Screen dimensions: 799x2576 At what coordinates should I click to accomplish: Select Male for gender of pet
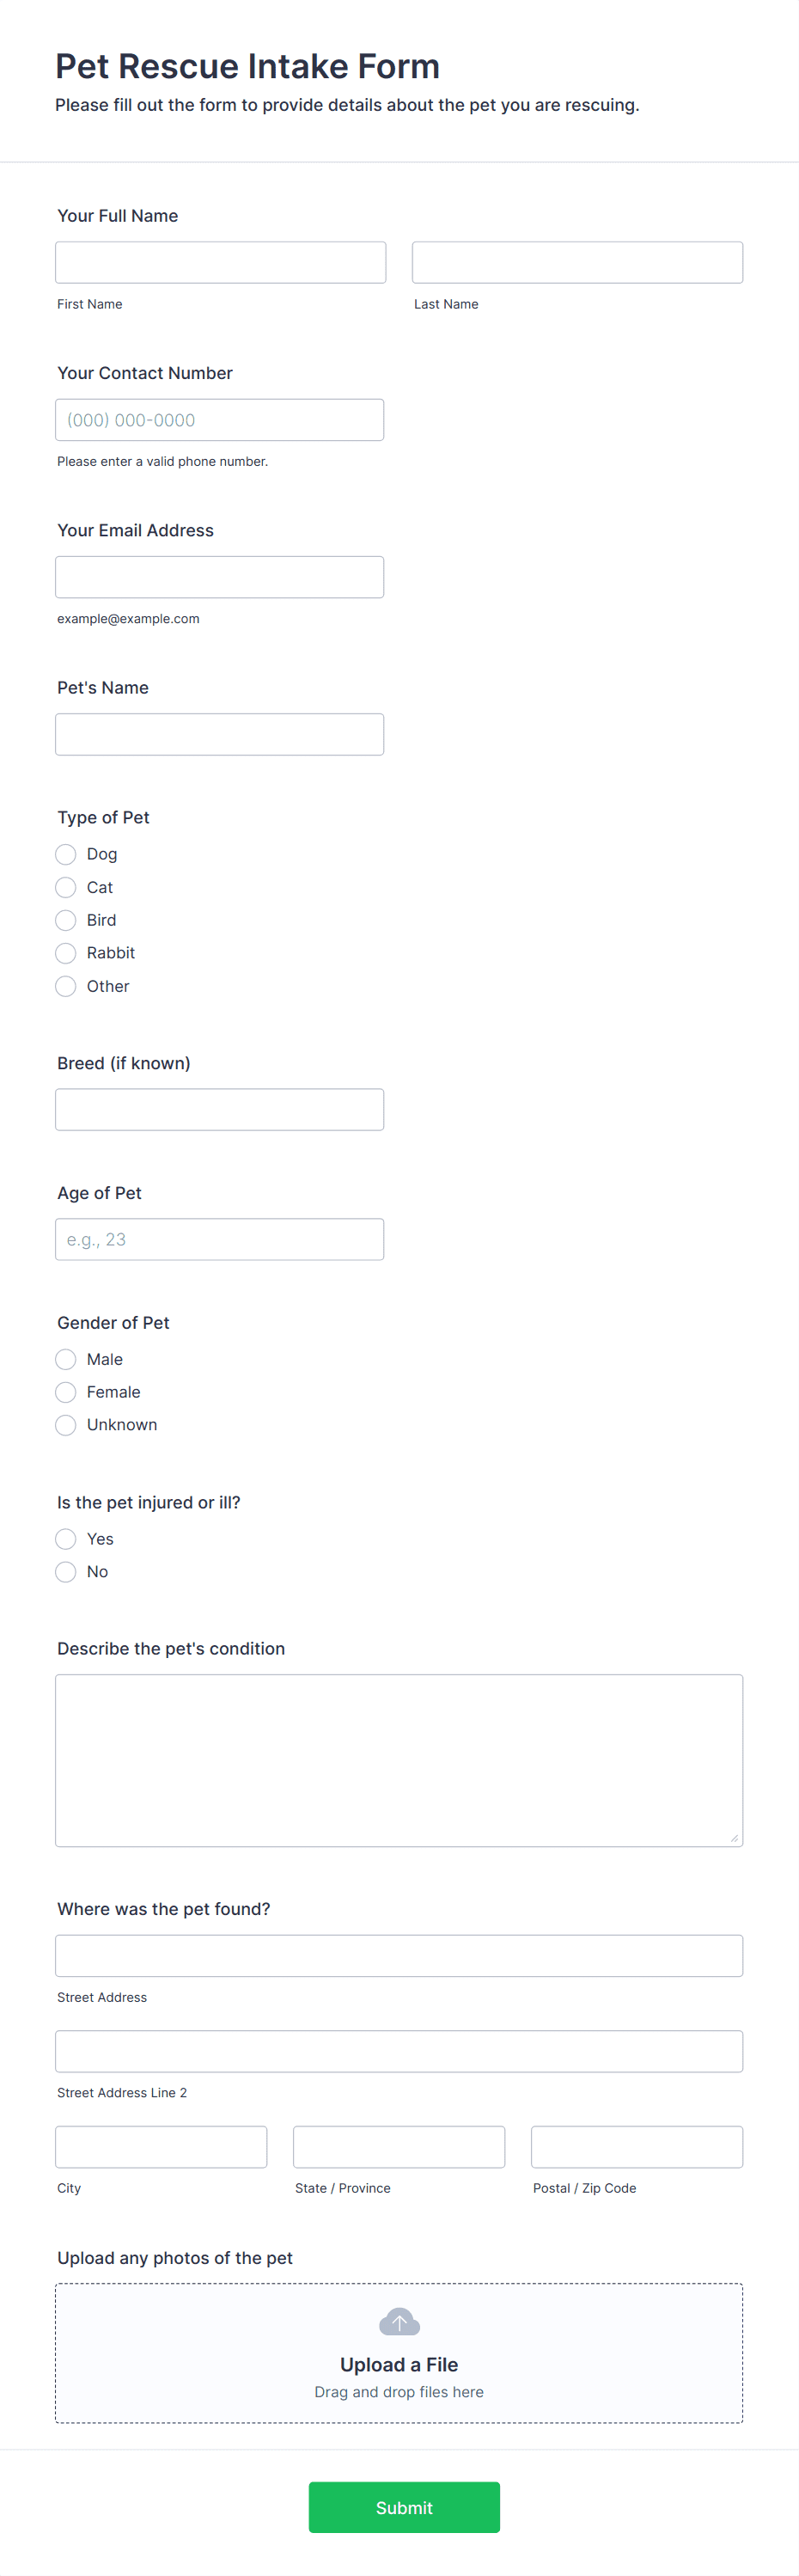65,1359
